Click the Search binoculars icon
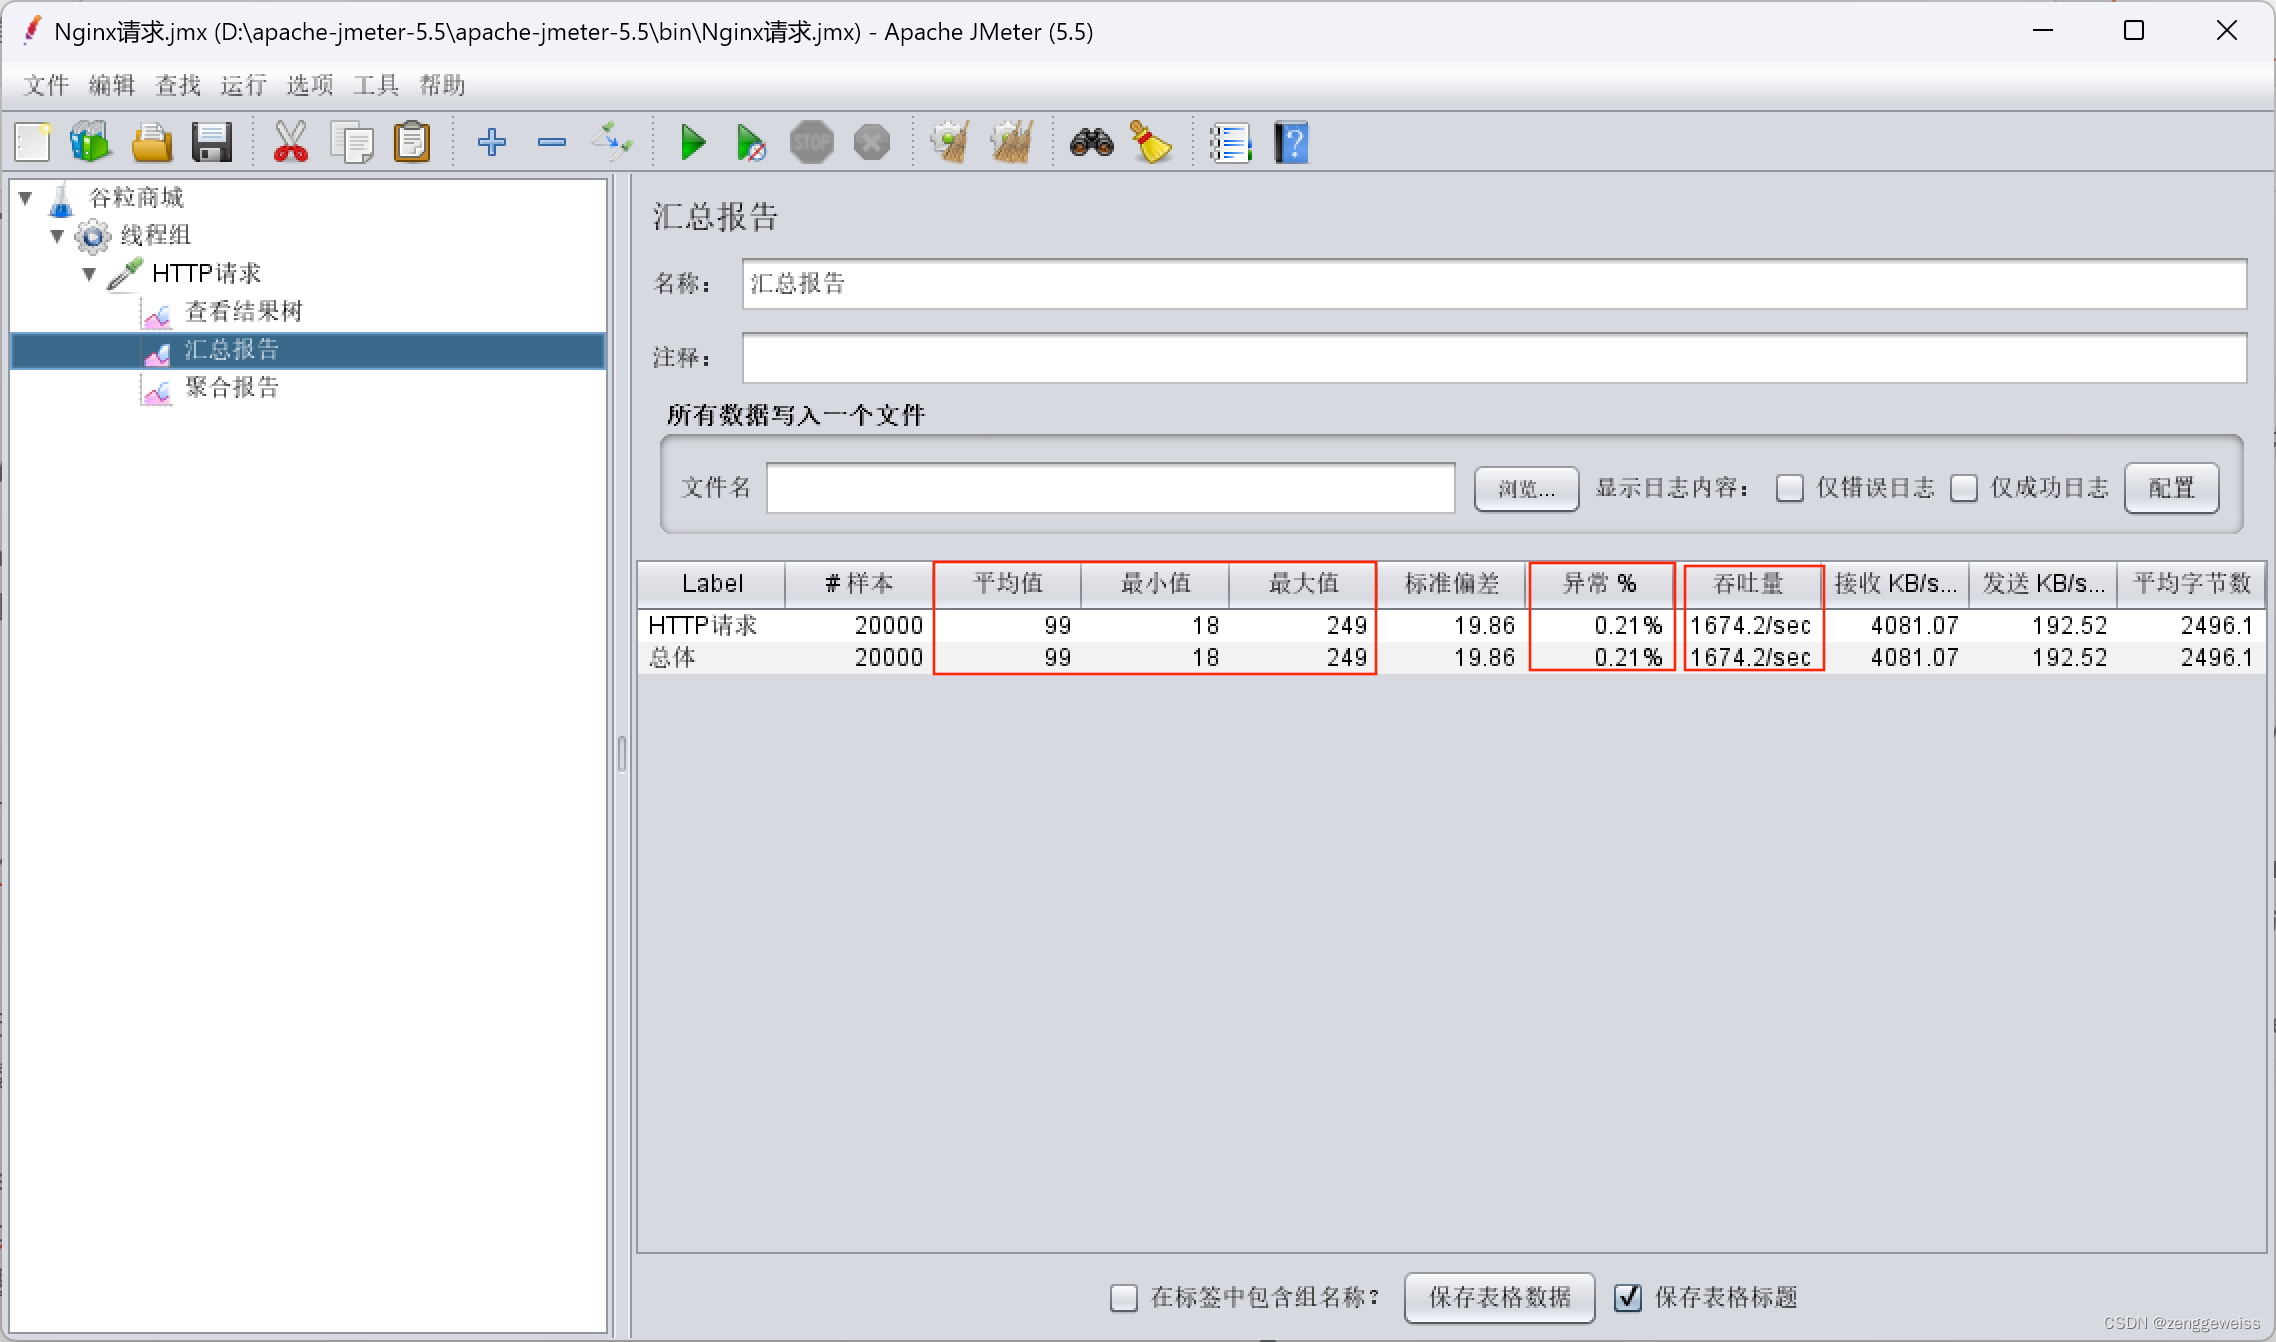The height and width of the screenshot is (1342, 2276). [1091, 142]
